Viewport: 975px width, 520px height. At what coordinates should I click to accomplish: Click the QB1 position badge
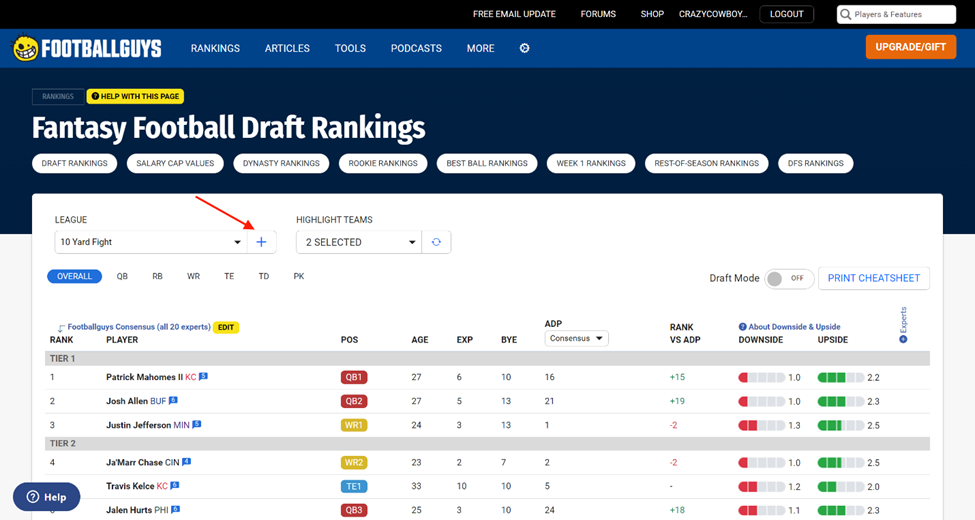click(x=354, y=377)
